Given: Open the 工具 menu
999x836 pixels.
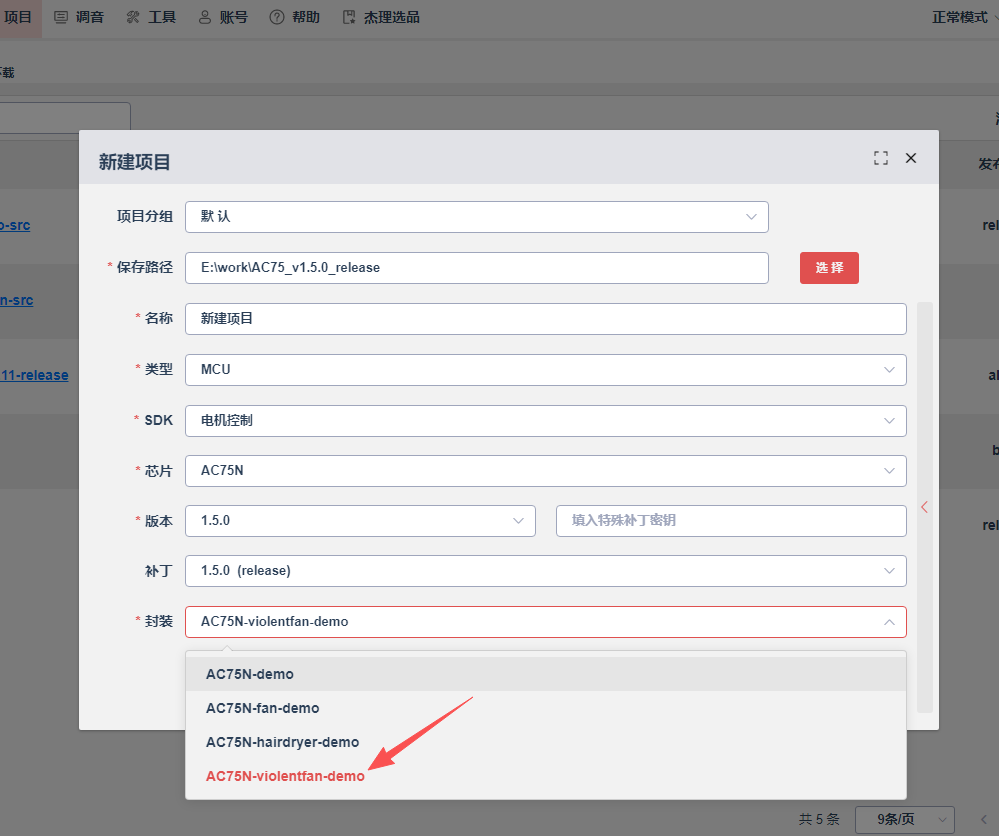Looking at the screenshot, I should point(151,17).
